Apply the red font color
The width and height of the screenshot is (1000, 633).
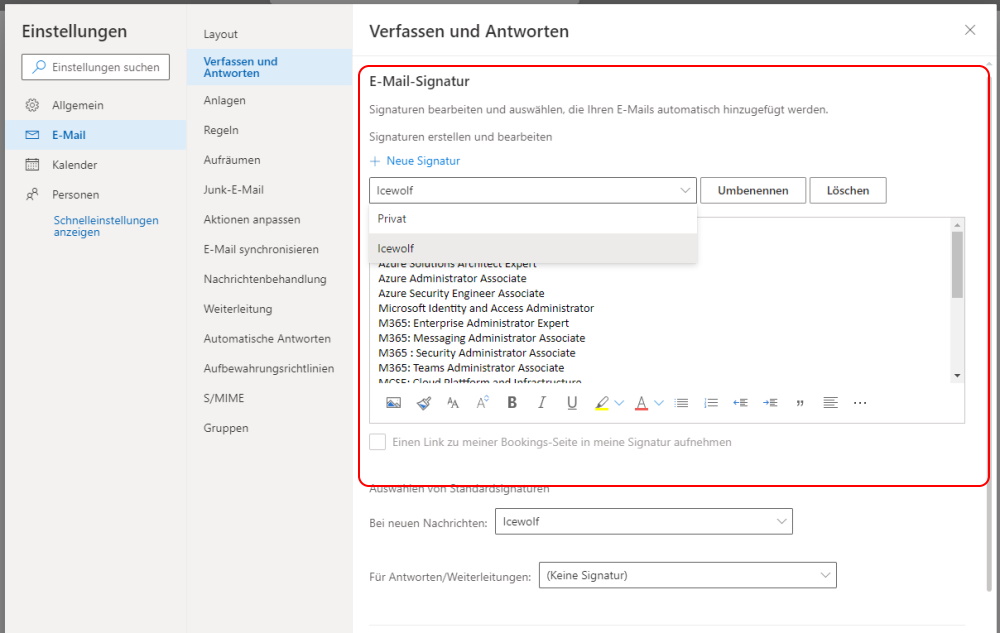click(x=642, y=403)
